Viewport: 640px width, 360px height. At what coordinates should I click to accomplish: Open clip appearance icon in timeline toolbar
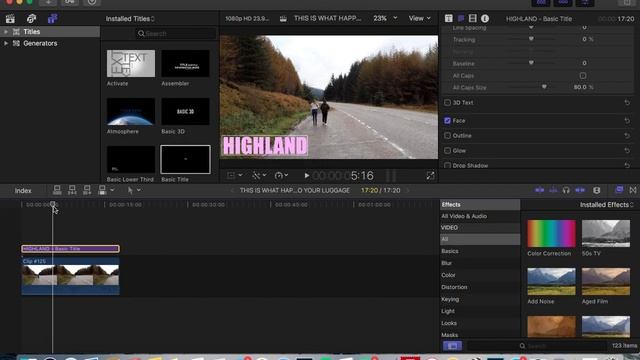(x=597, y=190)
